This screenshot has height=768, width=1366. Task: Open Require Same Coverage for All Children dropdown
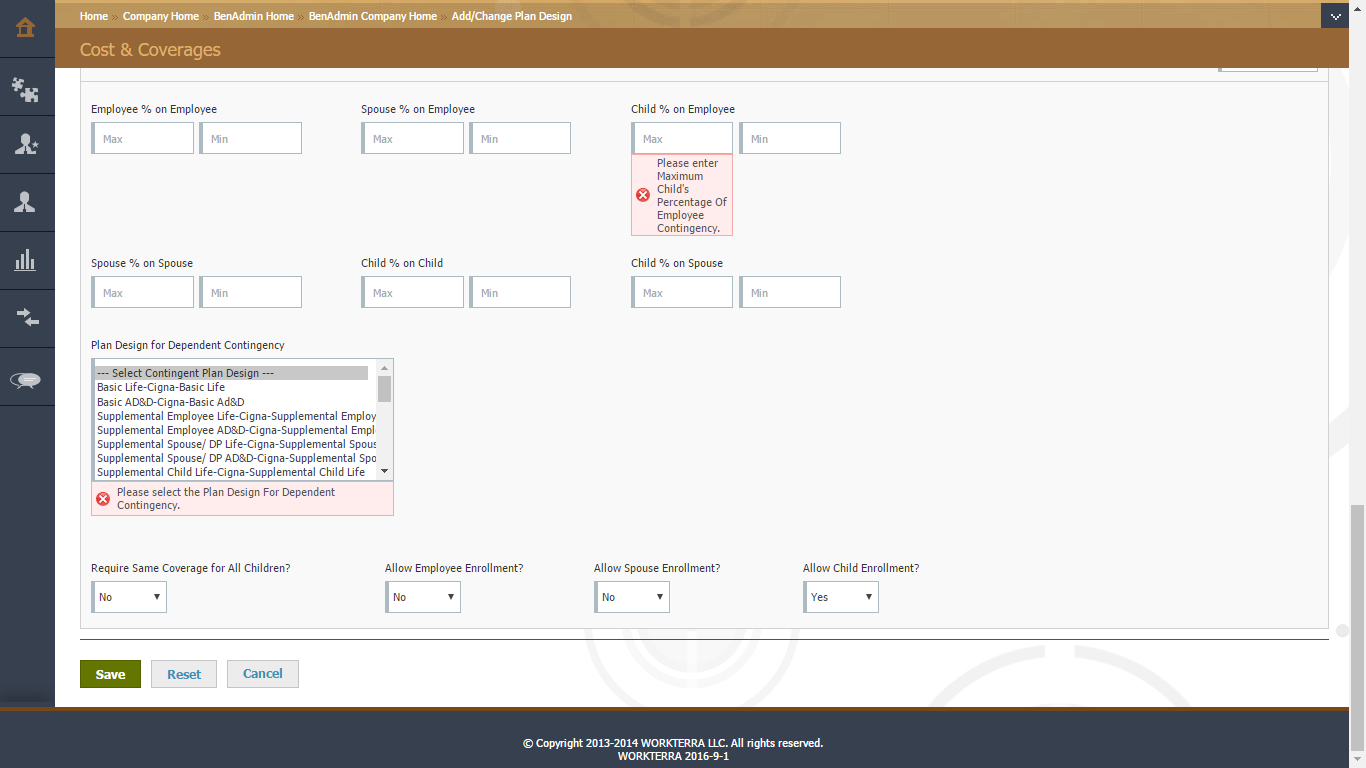pos(129,597)
